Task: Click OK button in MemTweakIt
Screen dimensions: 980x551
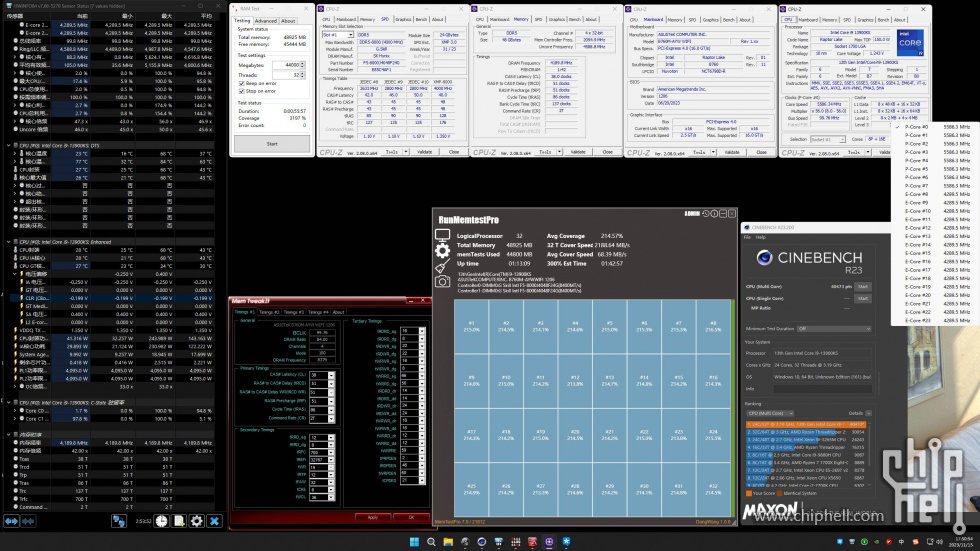Action: (411, 517)
